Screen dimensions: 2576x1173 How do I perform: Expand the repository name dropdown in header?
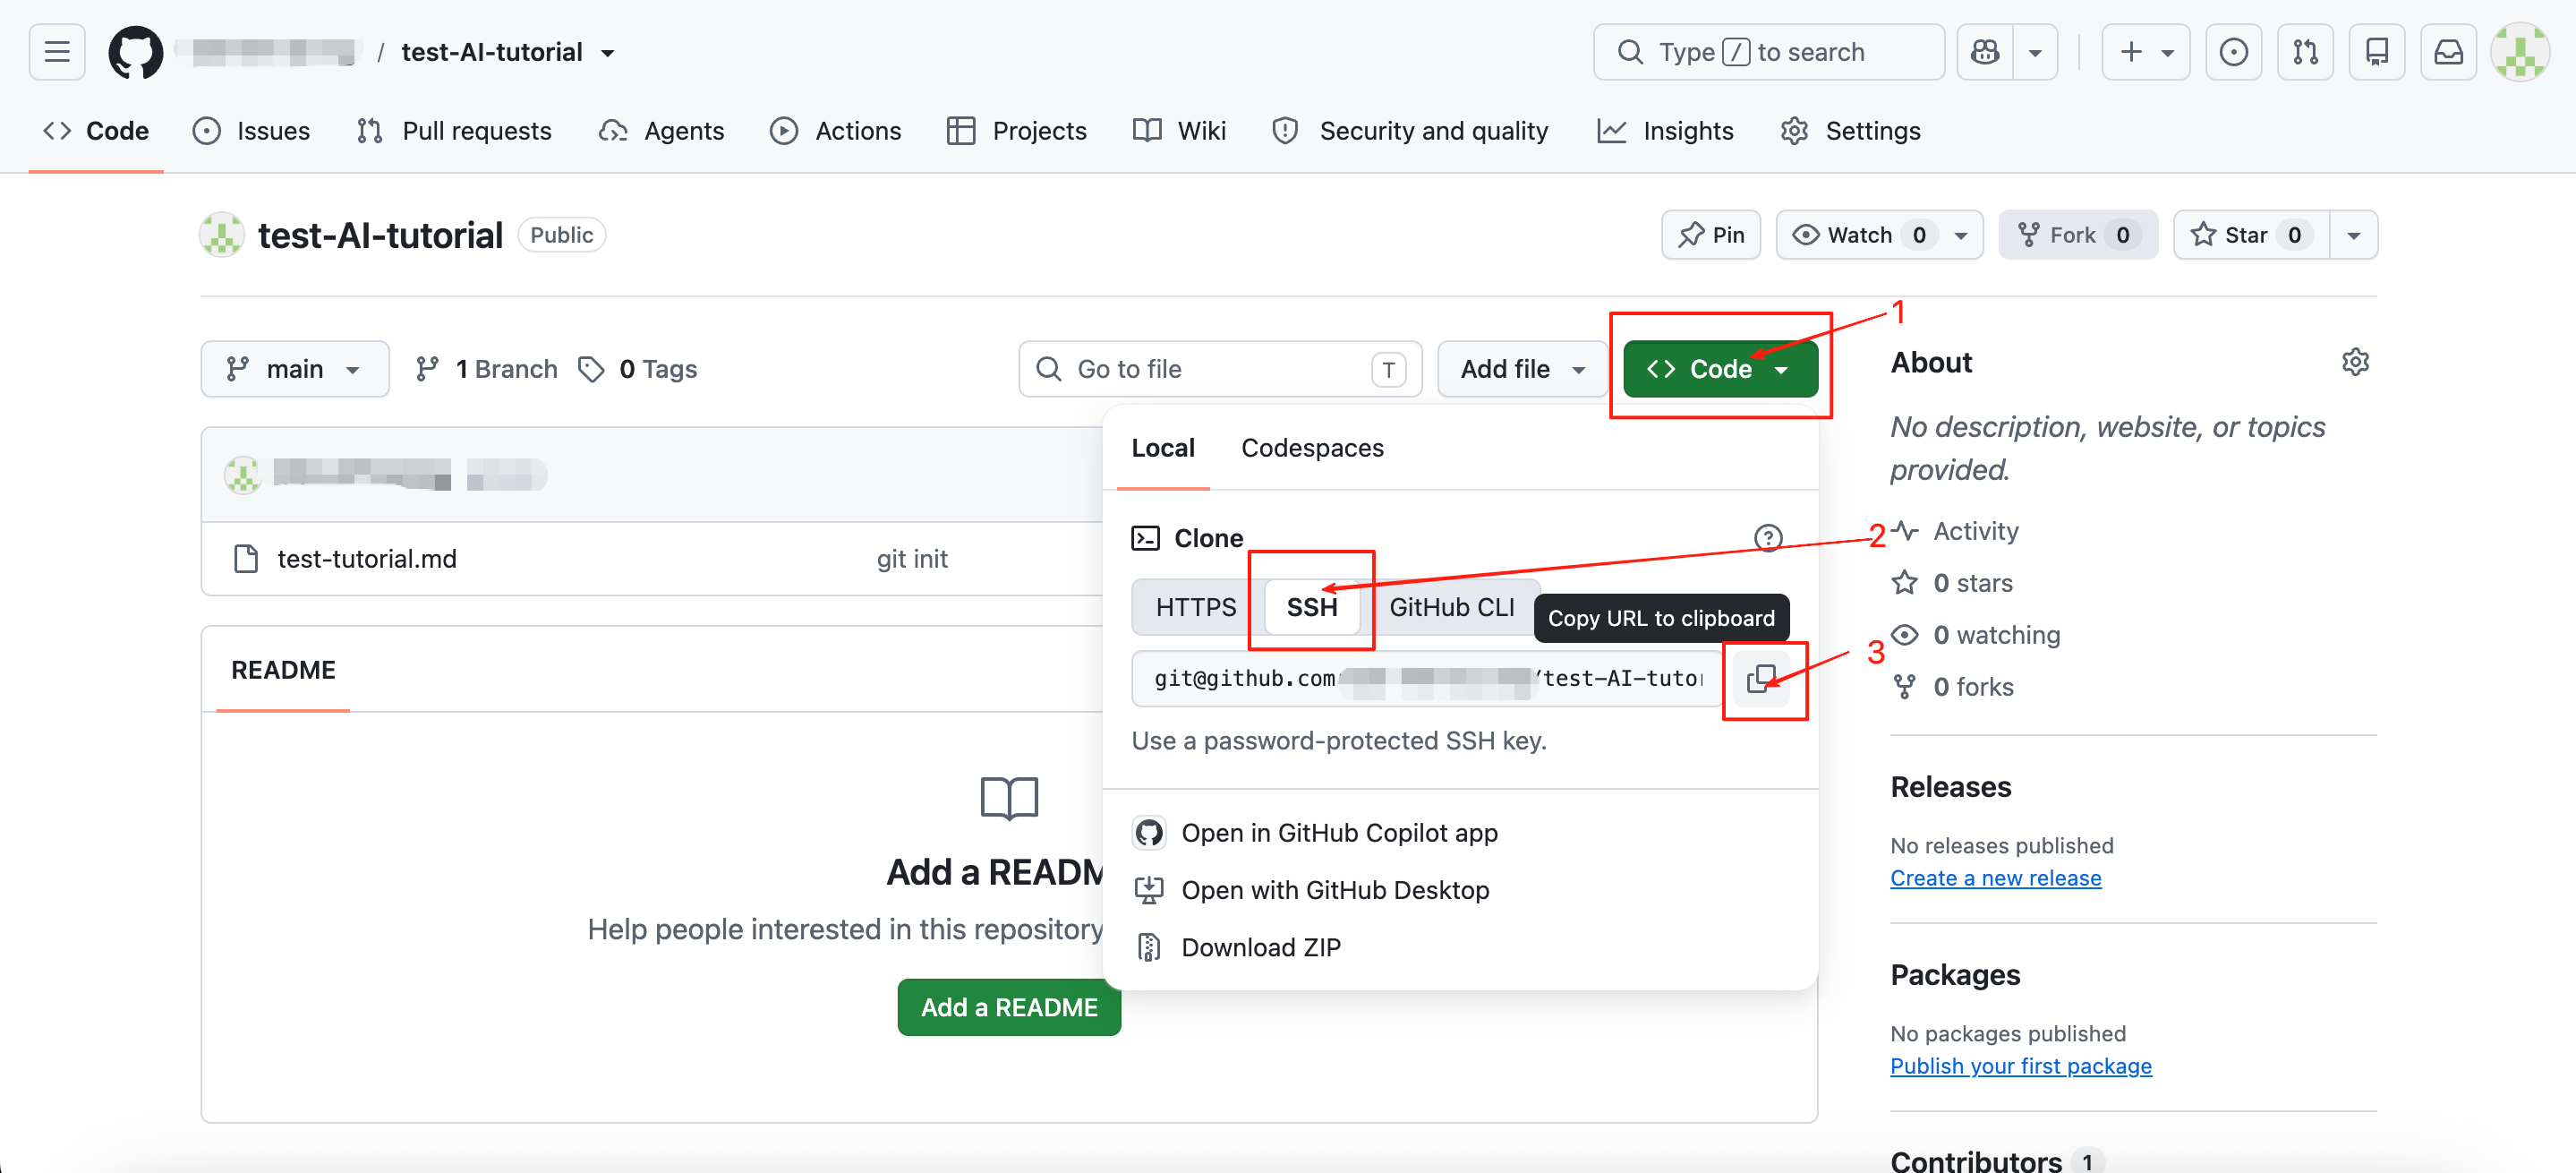pyautogui.click(x=608, y=53)
